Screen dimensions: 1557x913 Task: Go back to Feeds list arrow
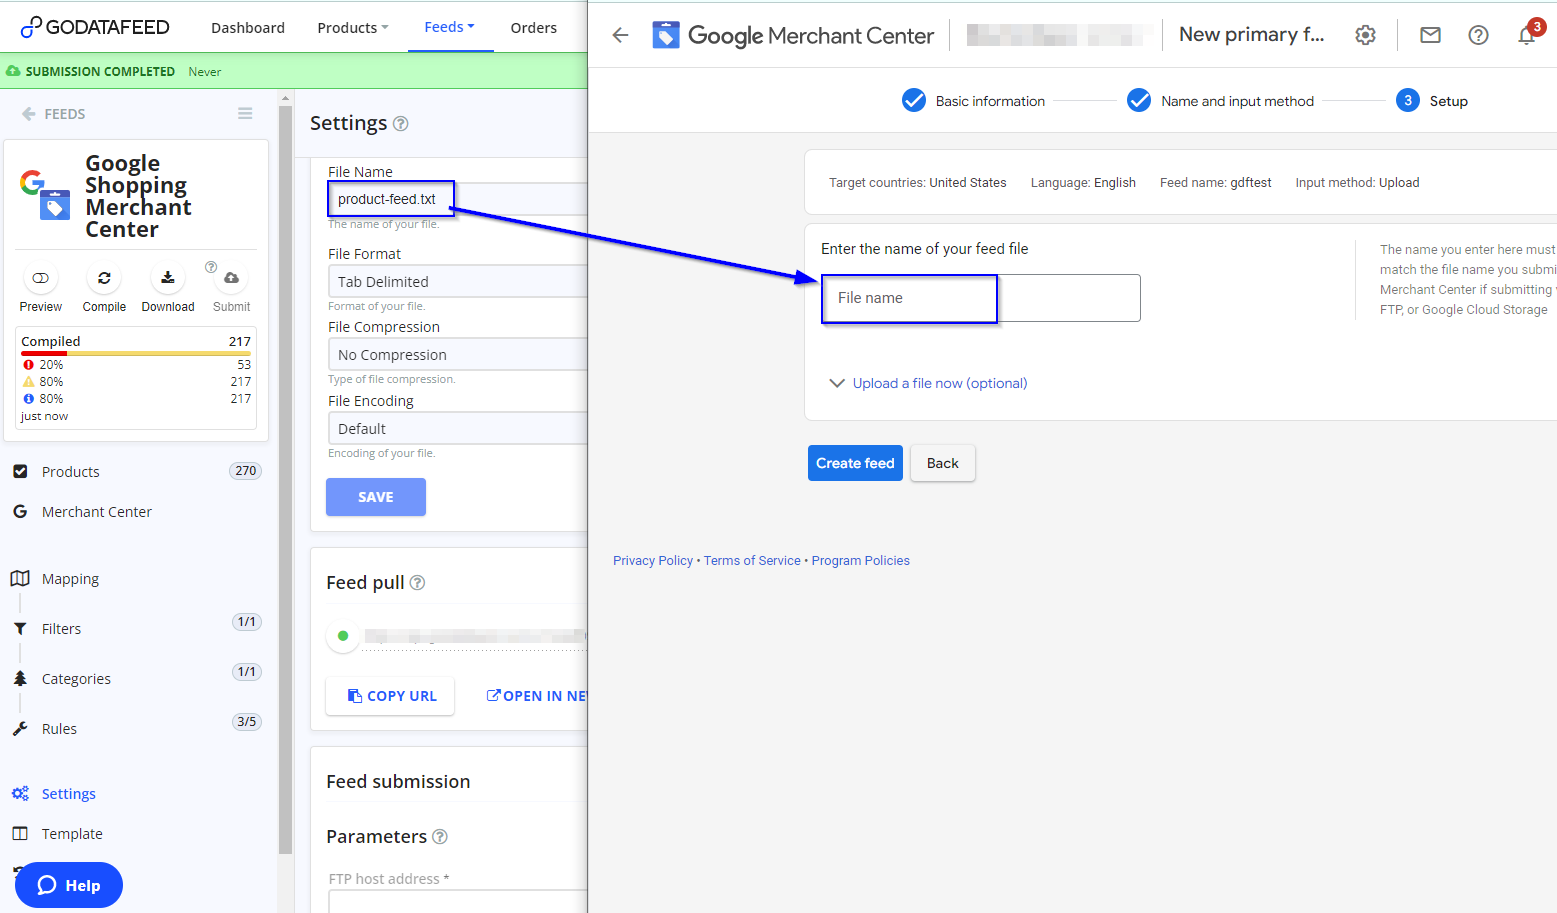[x=29, y=114]
